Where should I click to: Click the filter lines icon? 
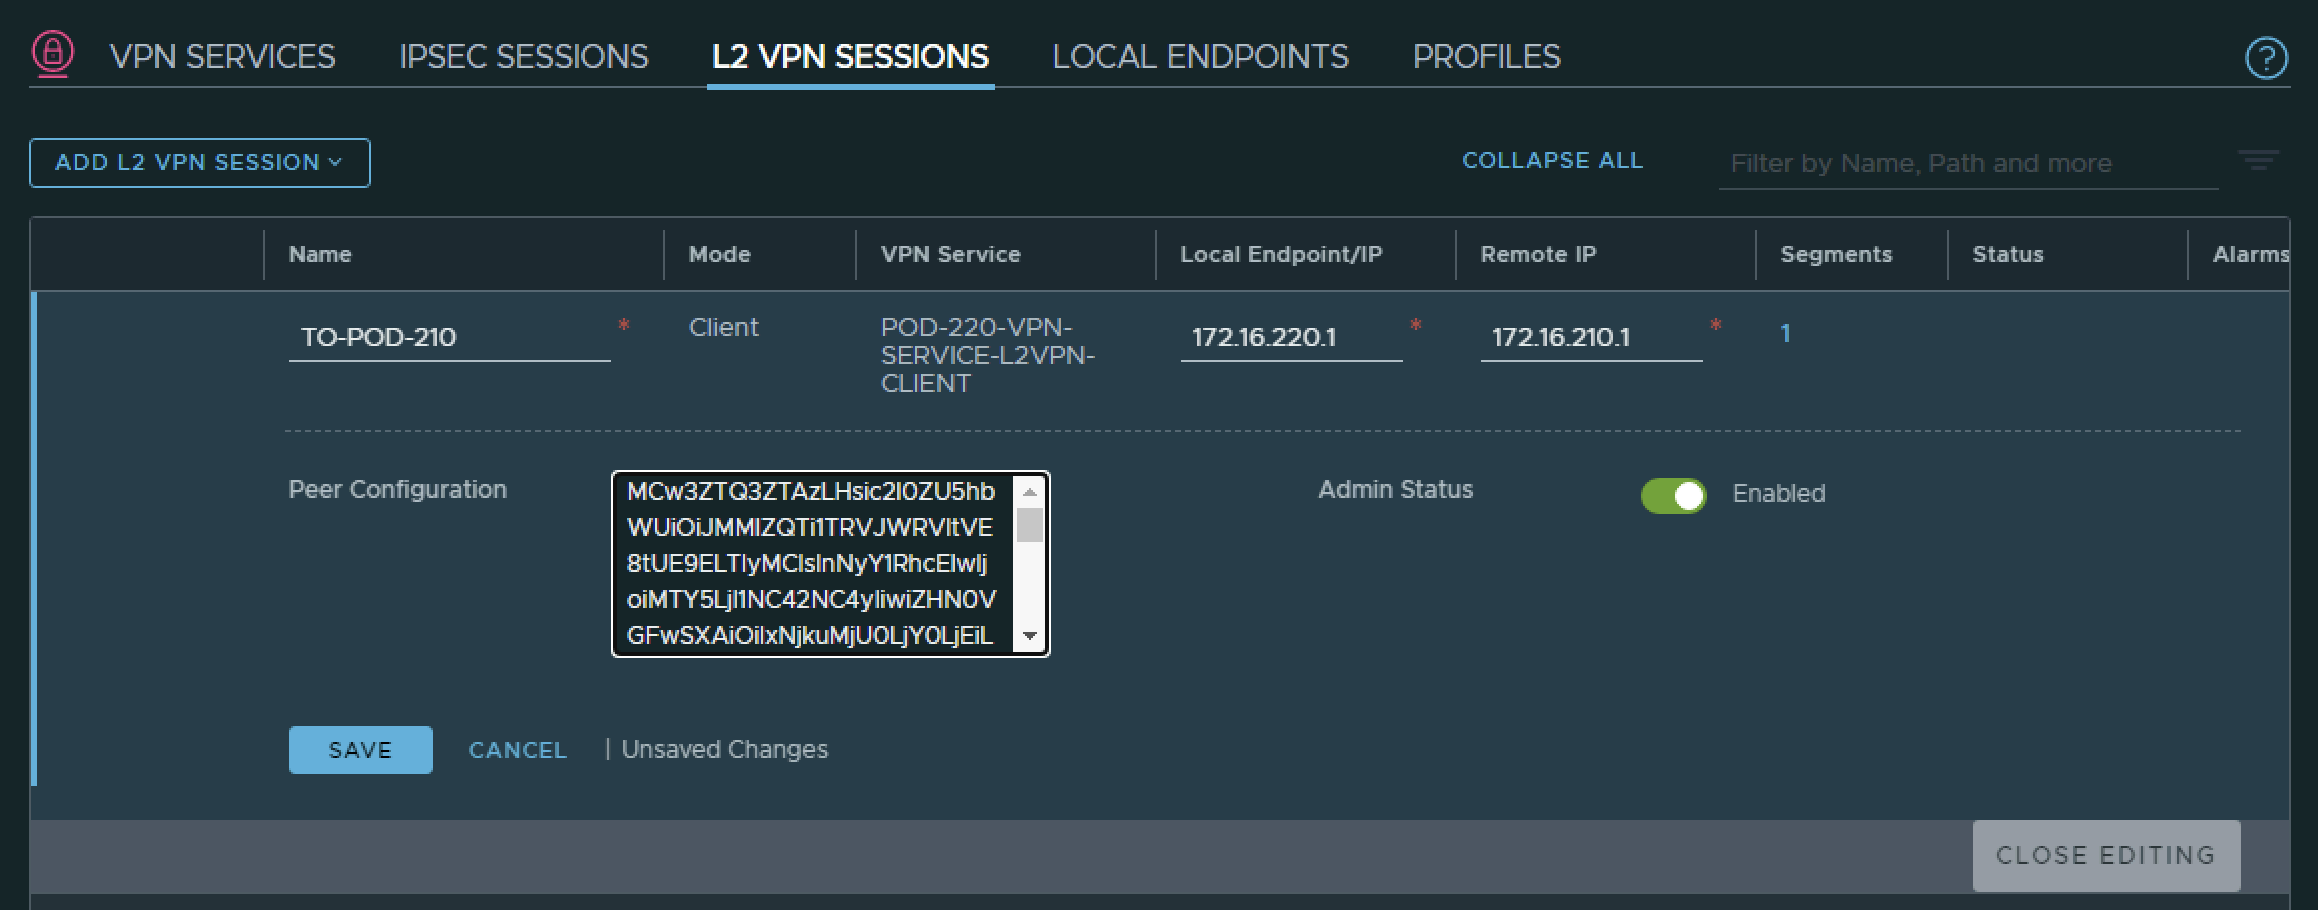(x=2258, y=161)
